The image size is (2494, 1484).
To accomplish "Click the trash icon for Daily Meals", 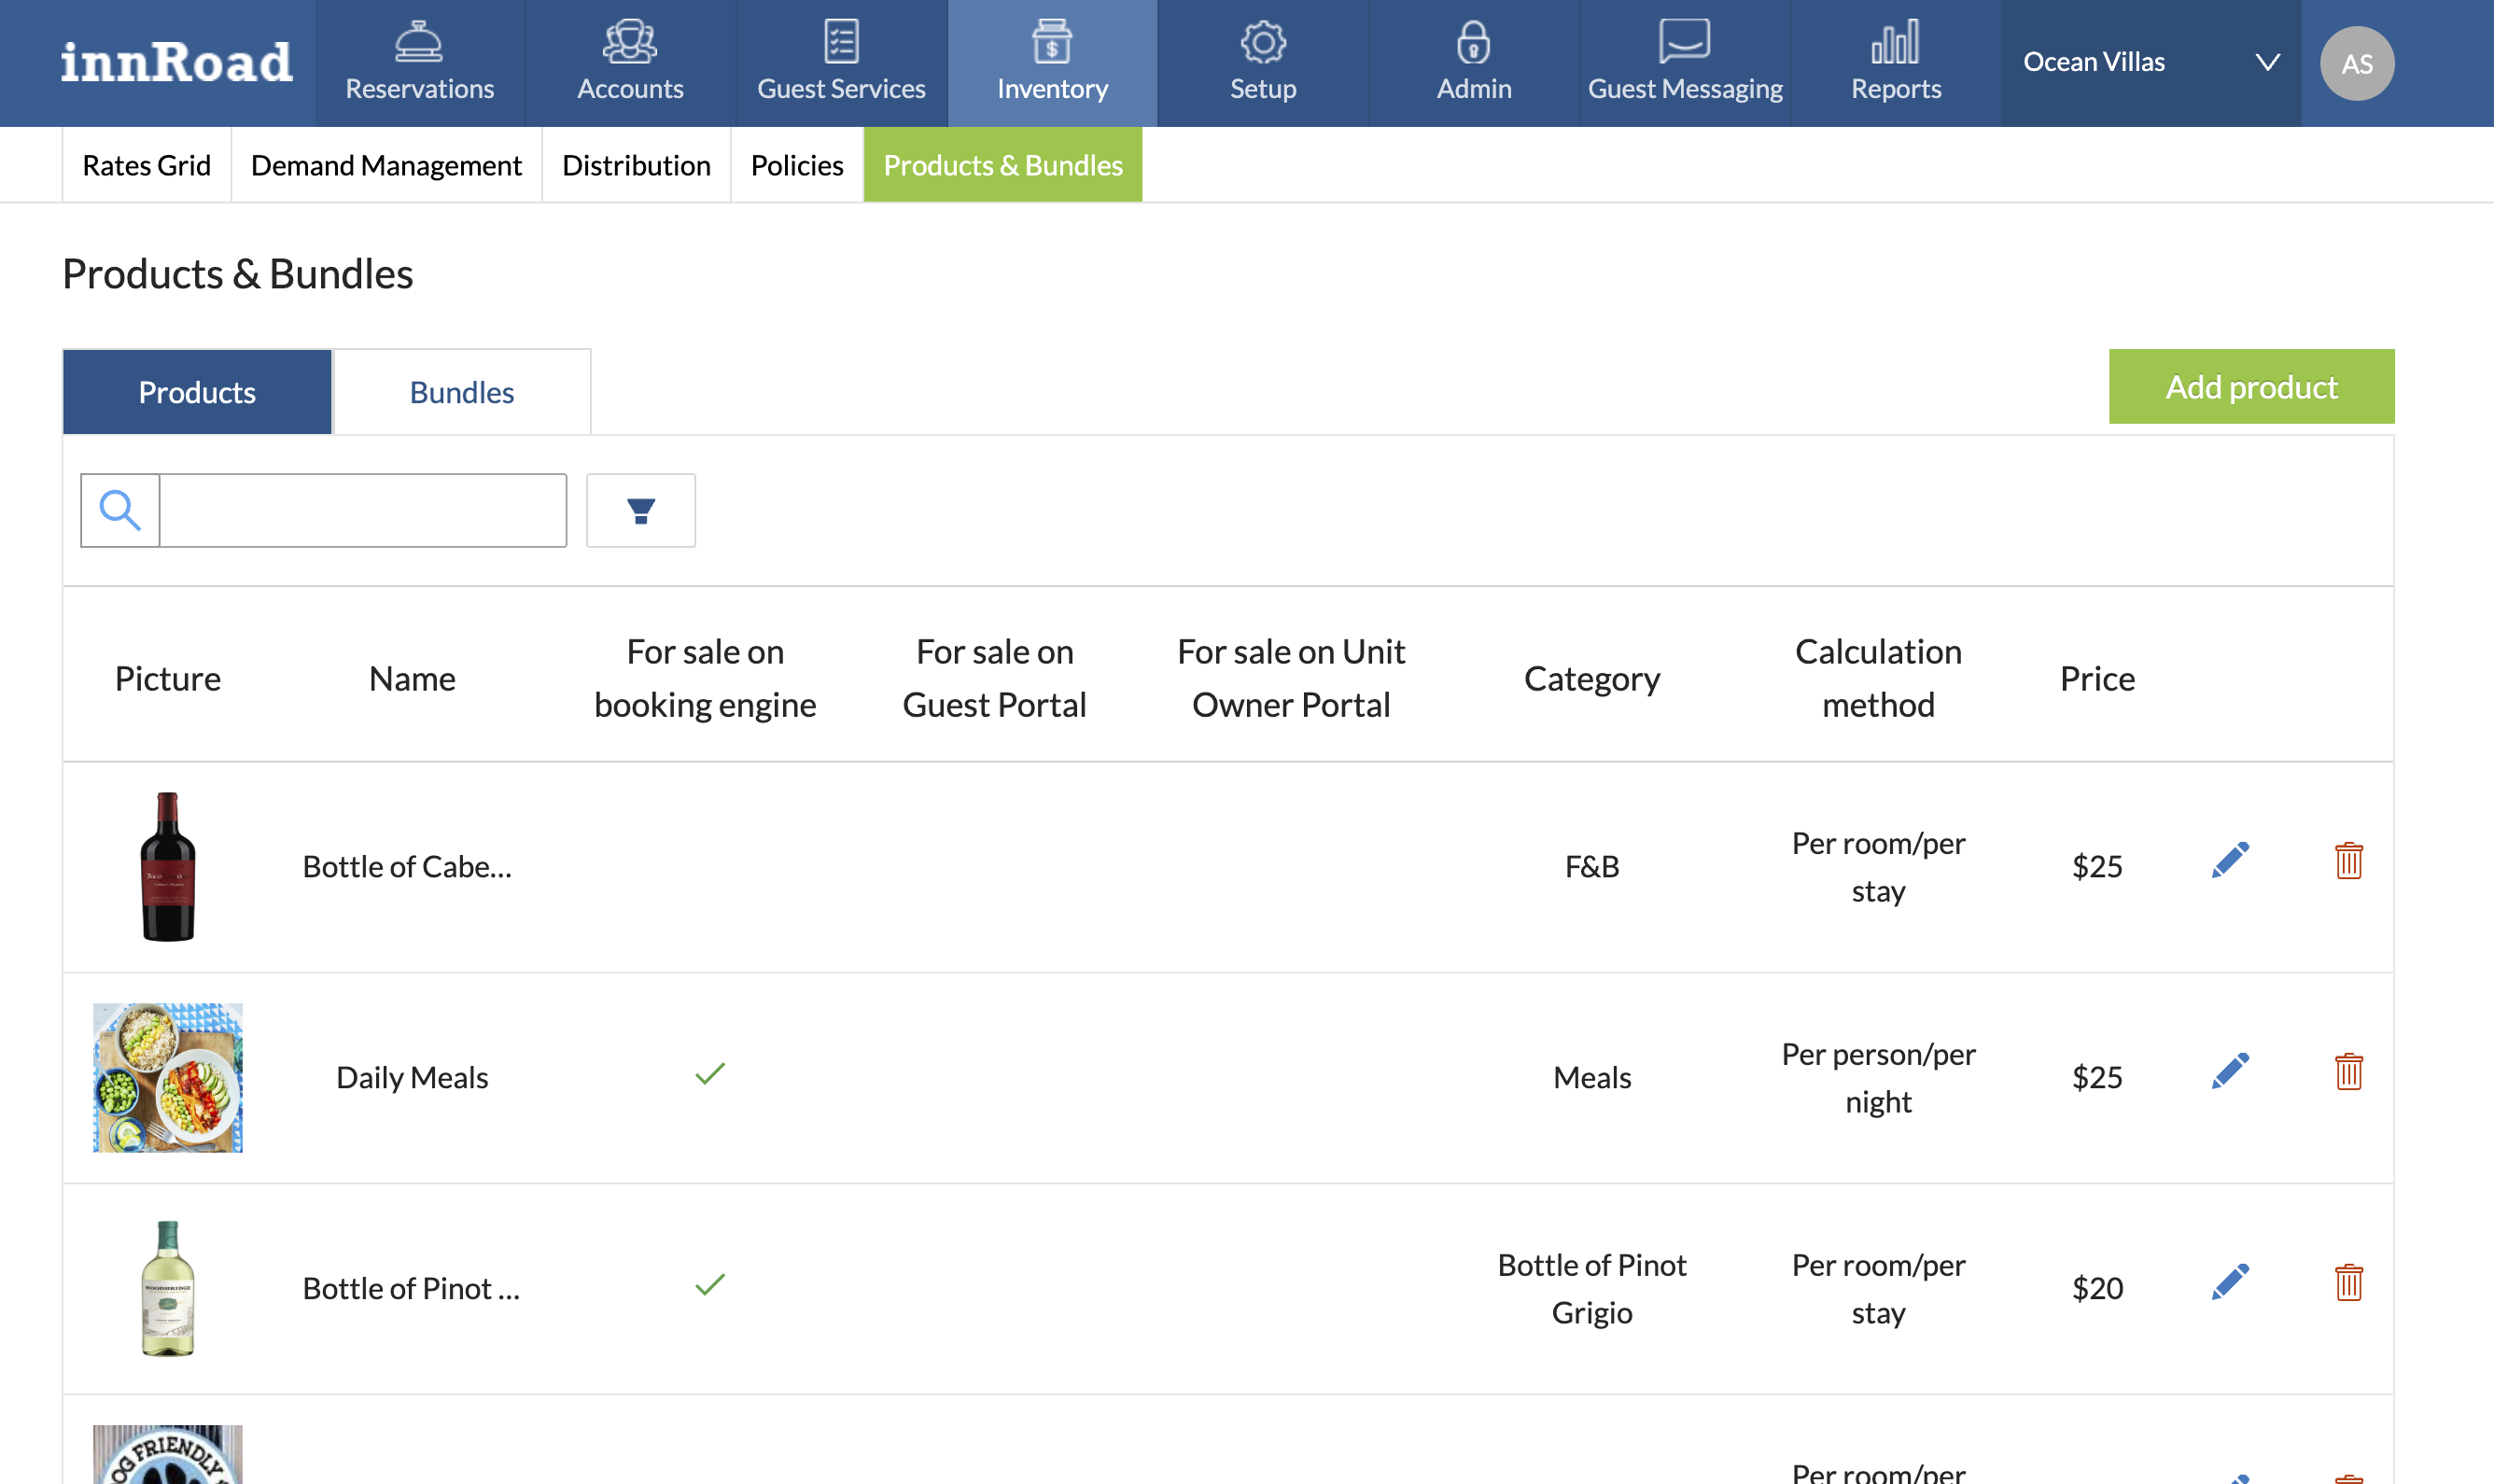I will (x=2348, y=1071).
